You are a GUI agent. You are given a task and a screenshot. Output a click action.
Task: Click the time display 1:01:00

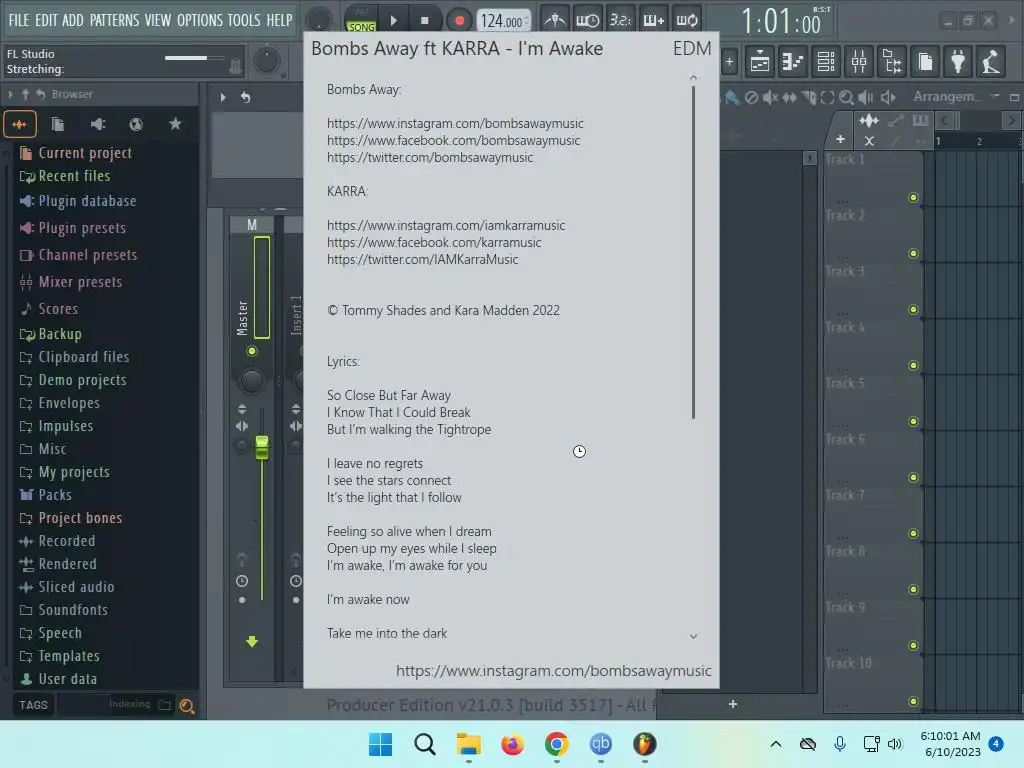click(781, 22)
